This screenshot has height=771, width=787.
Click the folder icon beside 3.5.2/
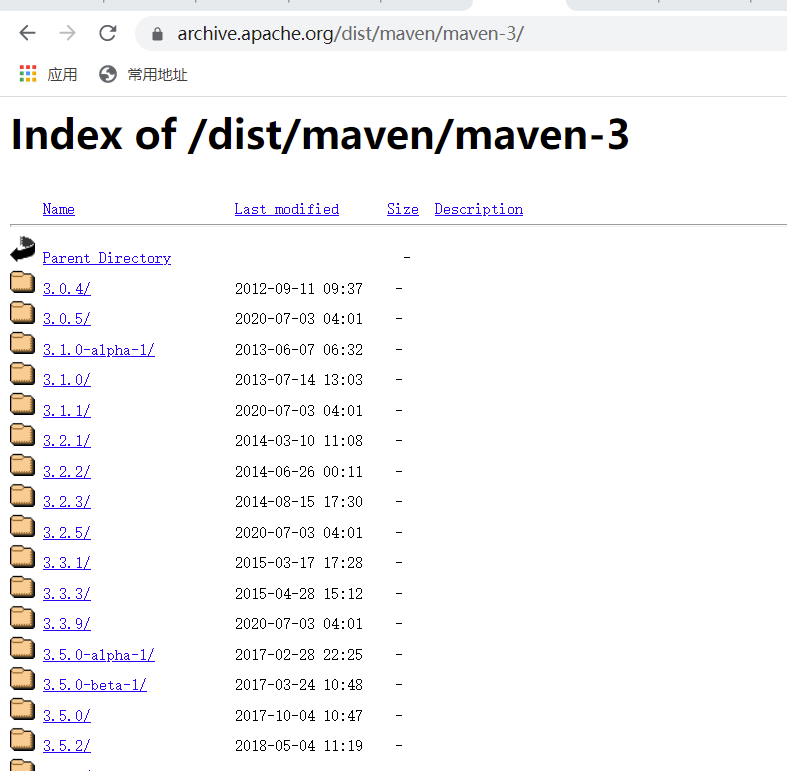point(23,739)
